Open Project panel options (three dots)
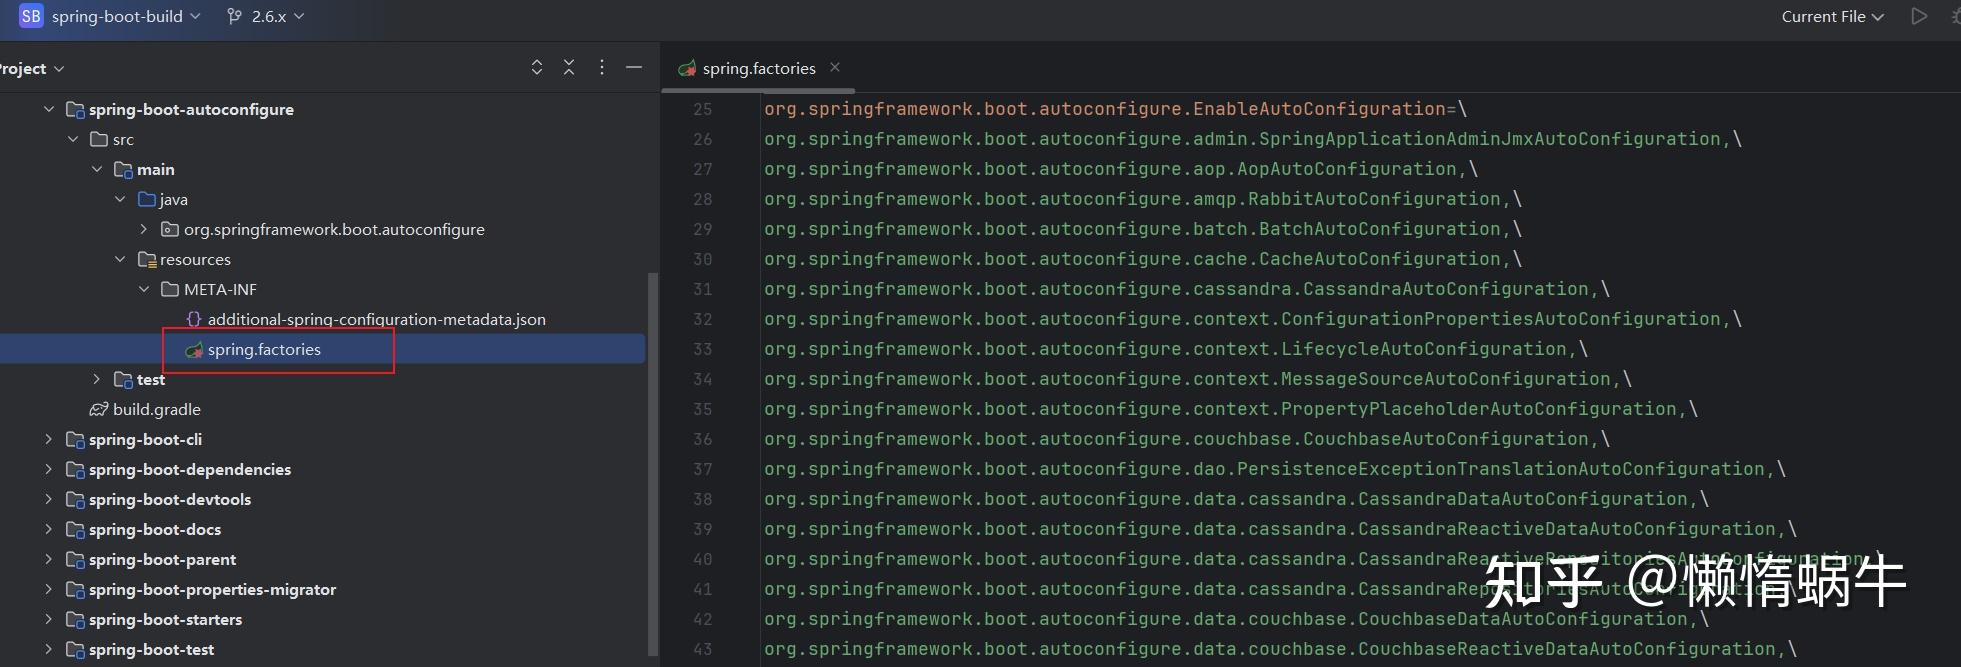 (601, 68)
